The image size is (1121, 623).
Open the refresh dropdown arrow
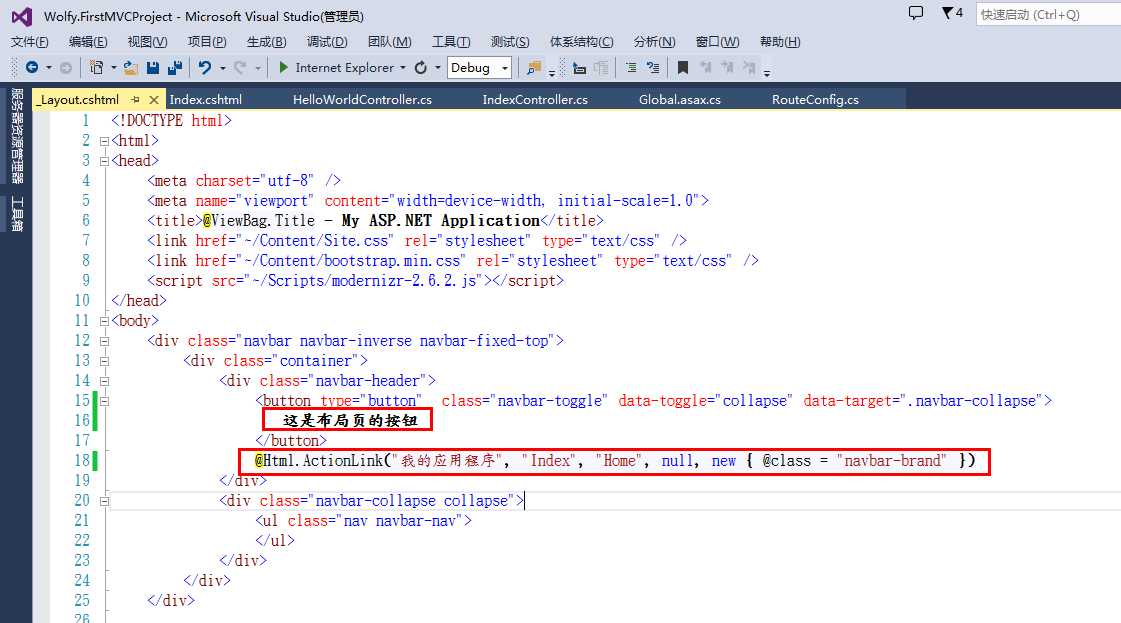pyautogui.click(x=438, y=68)
